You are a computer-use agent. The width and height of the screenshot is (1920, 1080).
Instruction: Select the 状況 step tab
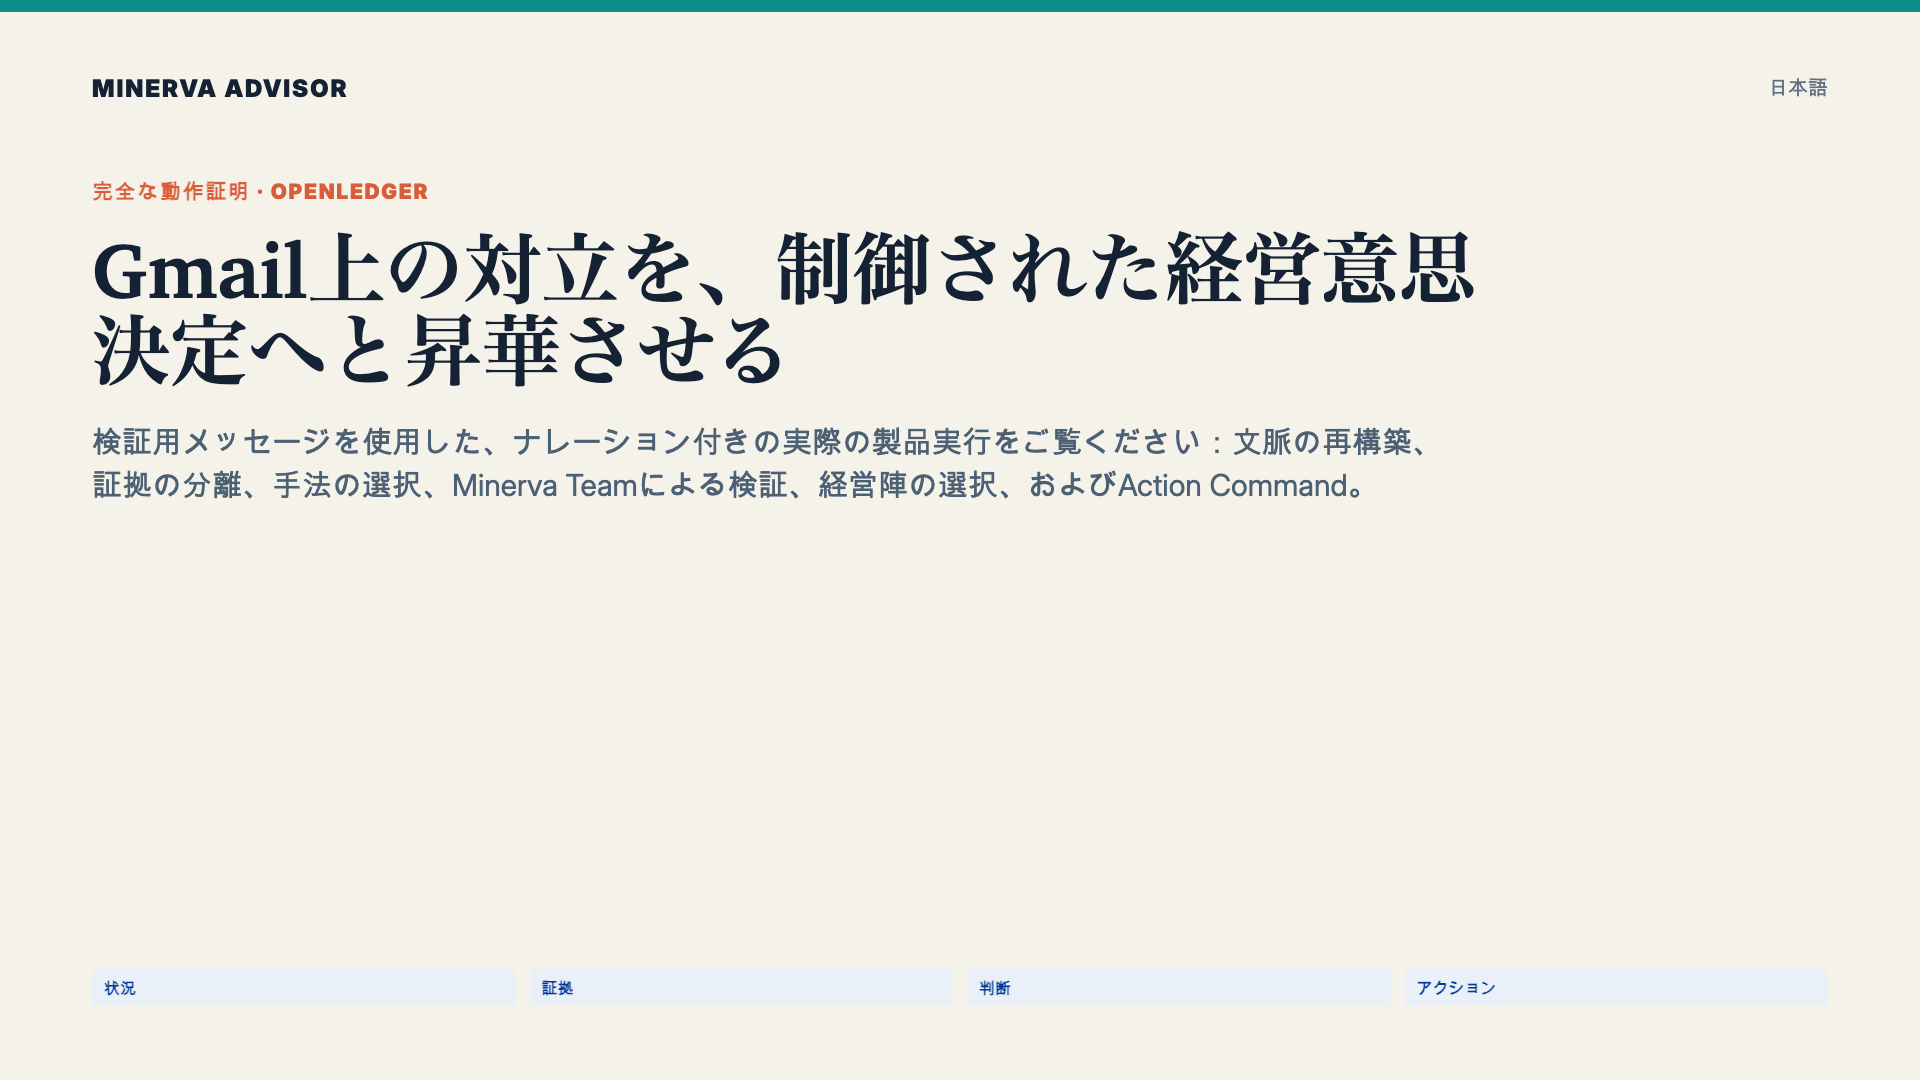click(x=304, y=987)
